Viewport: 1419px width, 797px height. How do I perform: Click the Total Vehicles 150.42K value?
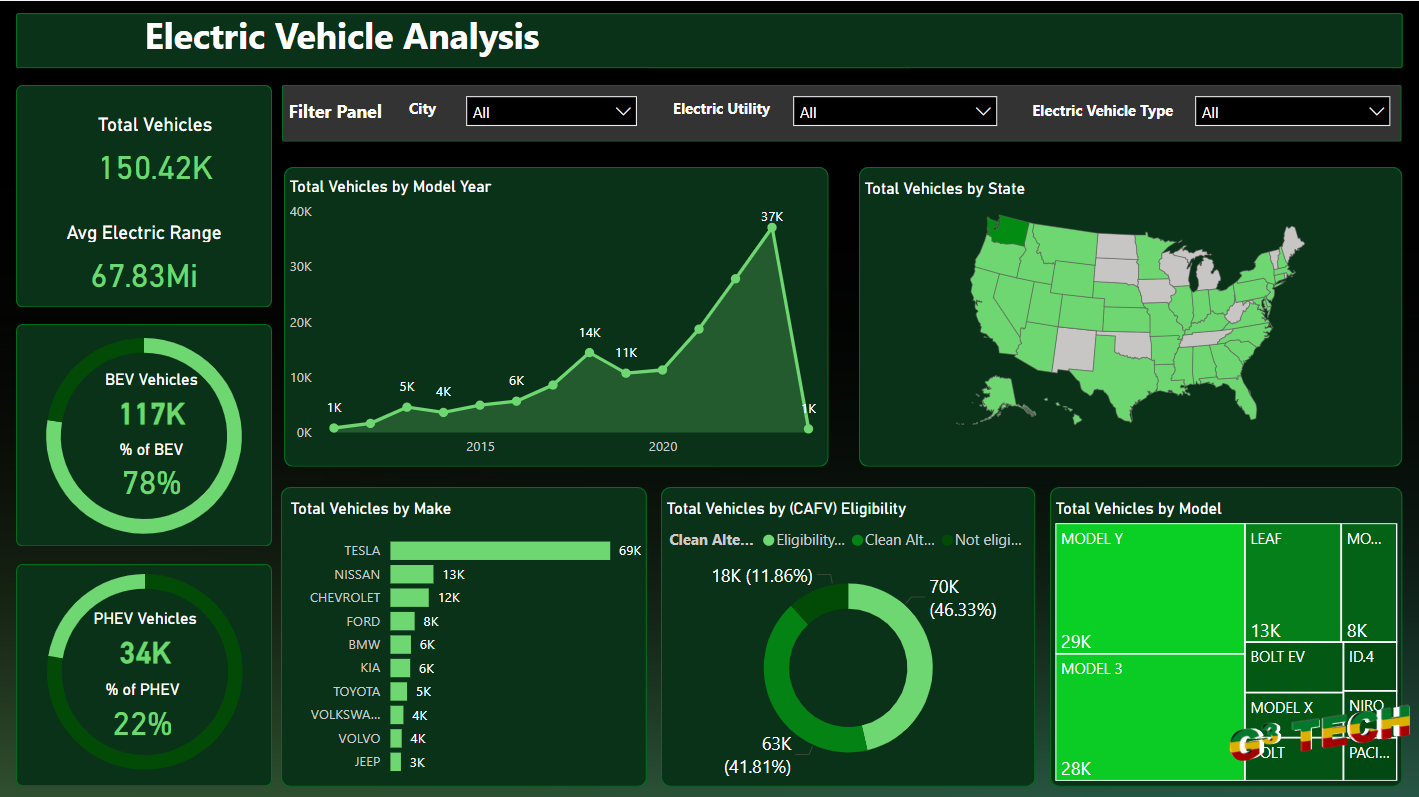[156, 167]
